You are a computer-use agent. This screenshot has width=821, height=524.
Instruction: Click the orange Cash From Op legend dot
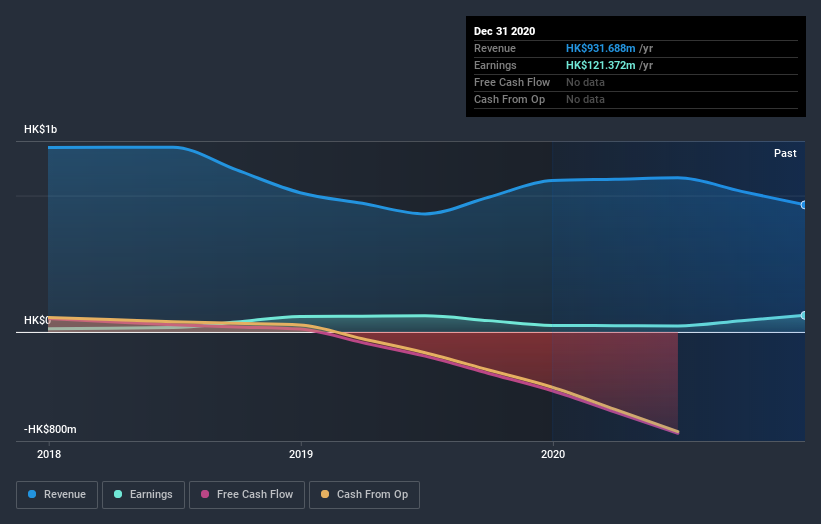(x=325, y=494)
